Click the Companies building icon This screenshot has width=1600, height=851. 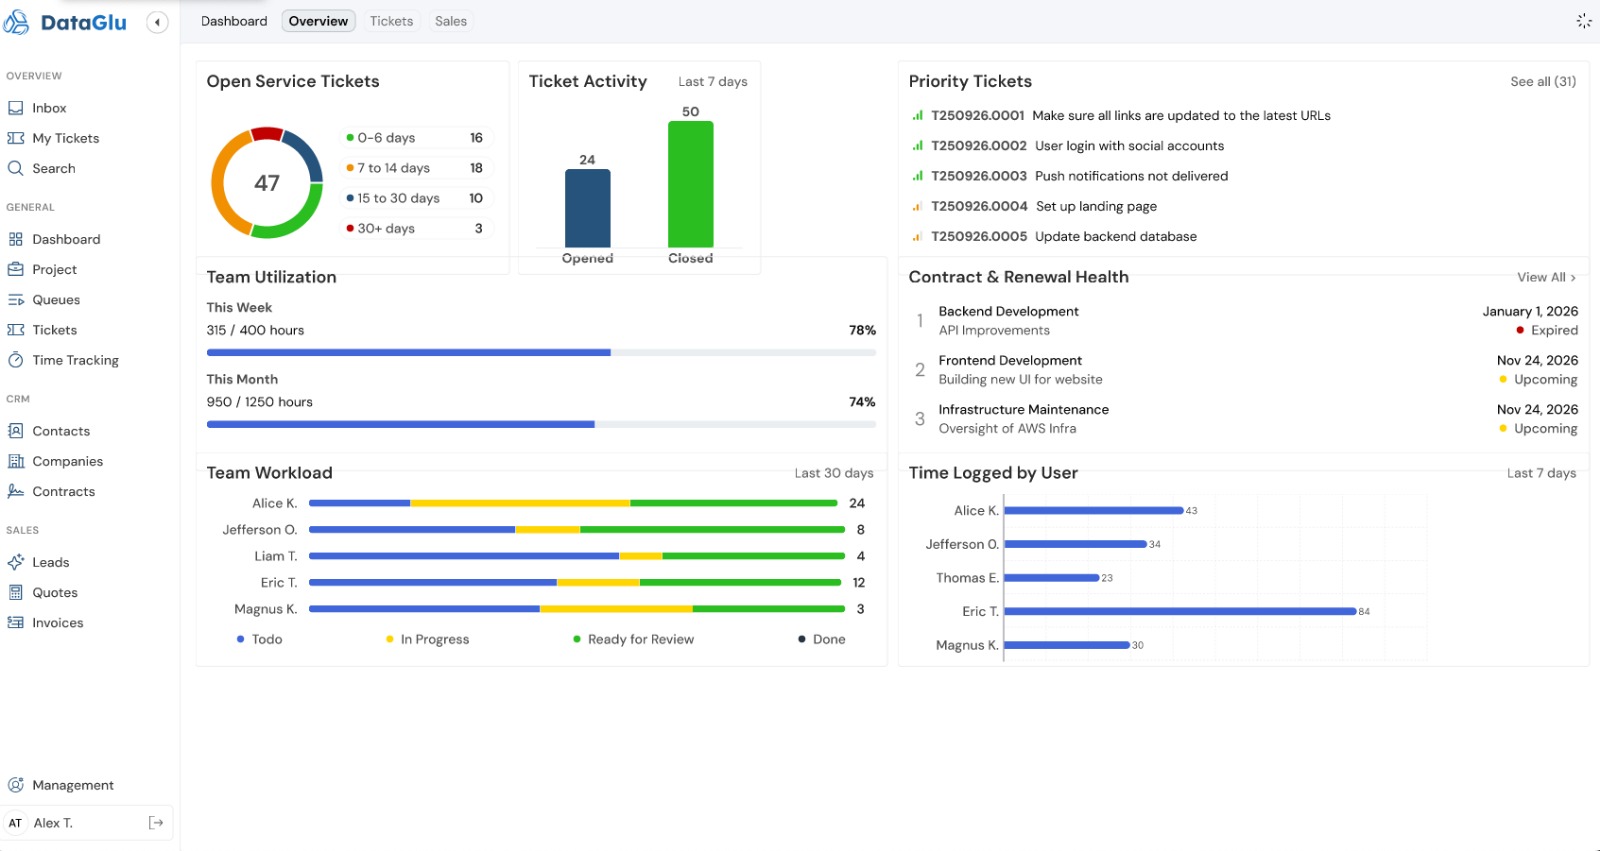tap(16, 461)
